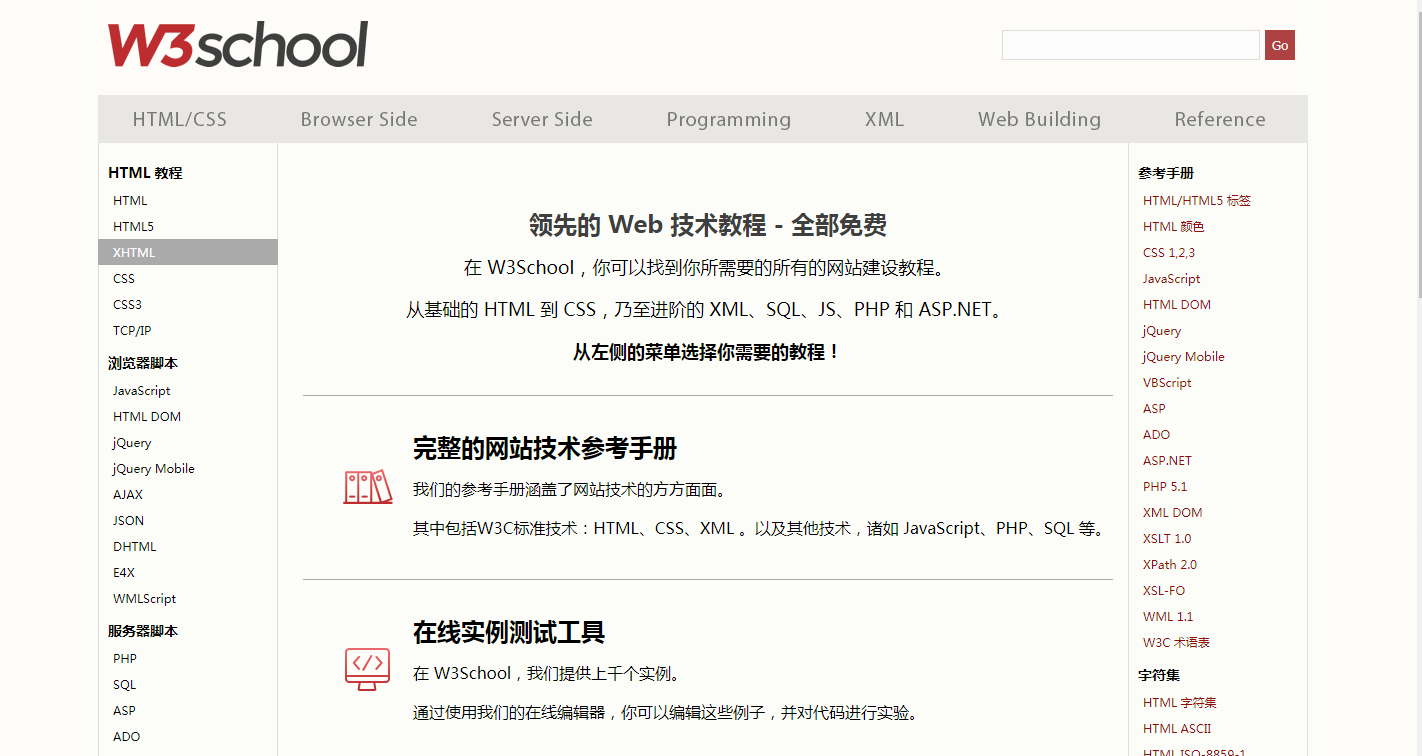
Task: Open the ASP.NET reference link
Action: click(1168, 461)
